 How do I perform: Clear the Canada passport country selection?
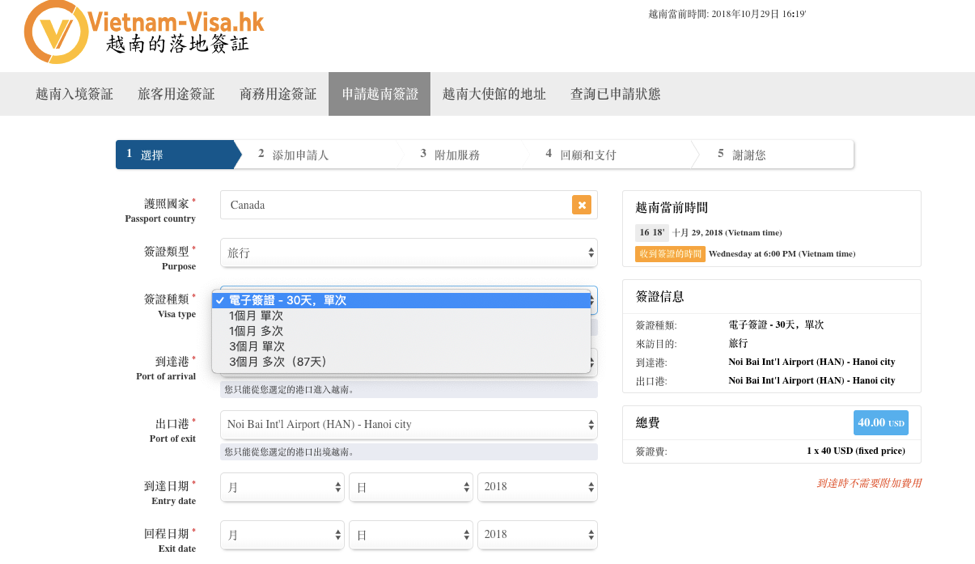coord(581,205)
